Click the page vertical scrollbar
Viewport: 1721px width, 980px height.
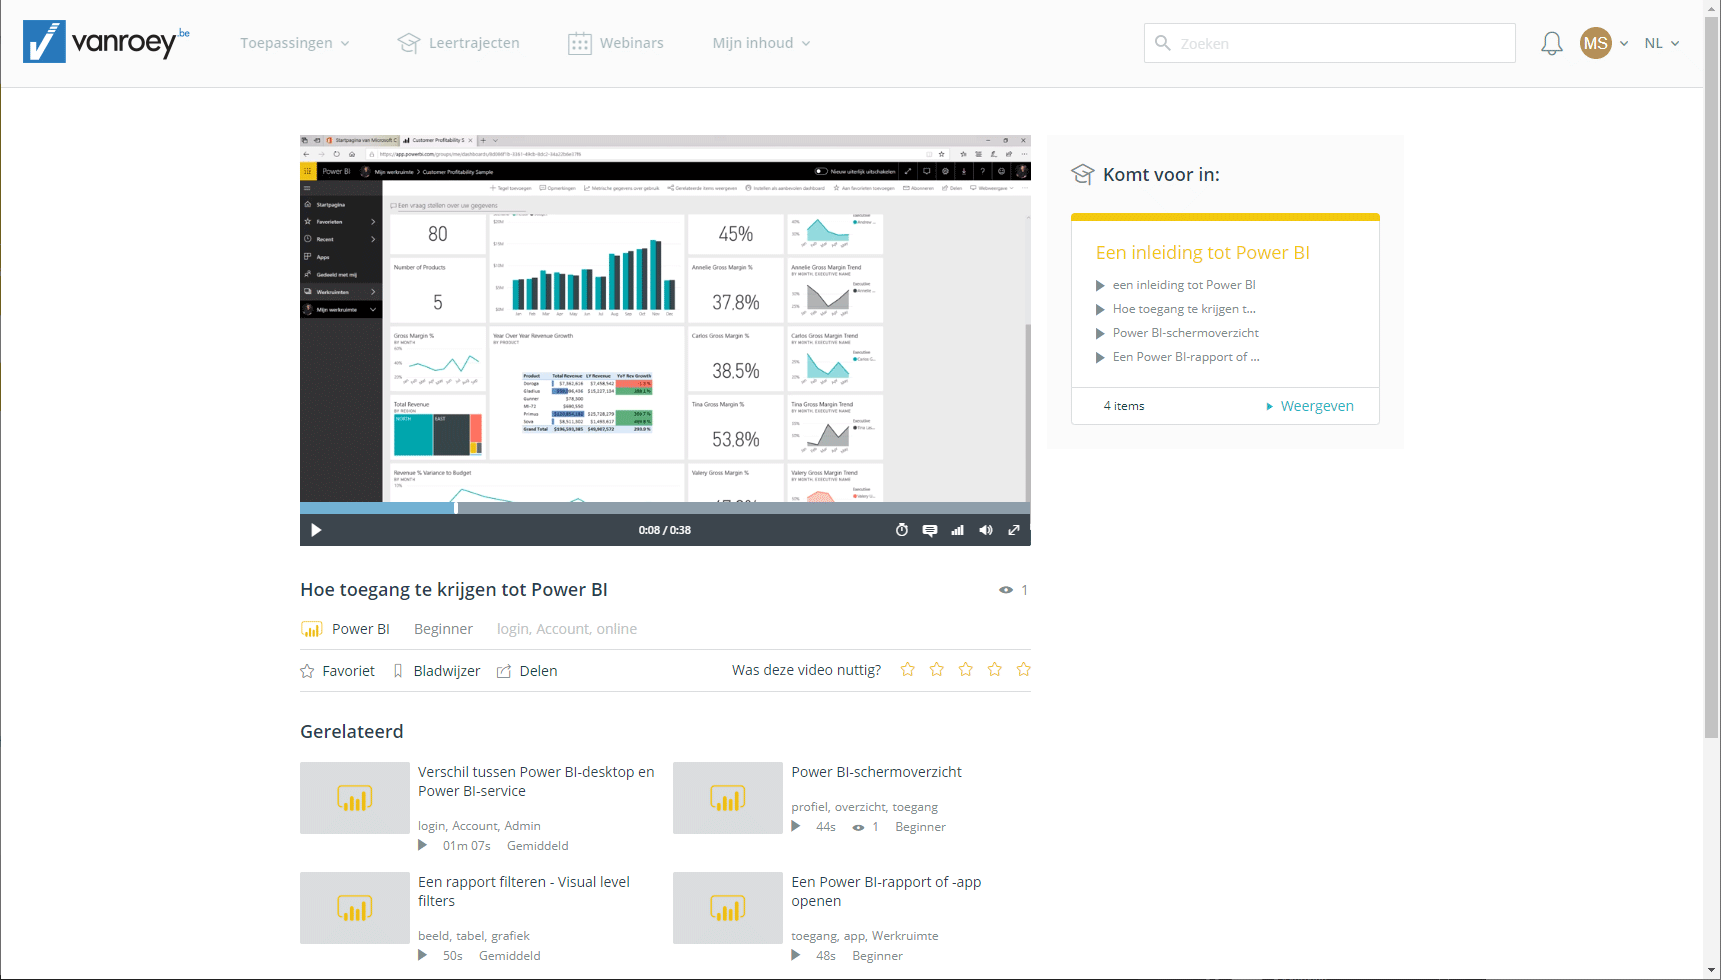tap(1712, 377)
